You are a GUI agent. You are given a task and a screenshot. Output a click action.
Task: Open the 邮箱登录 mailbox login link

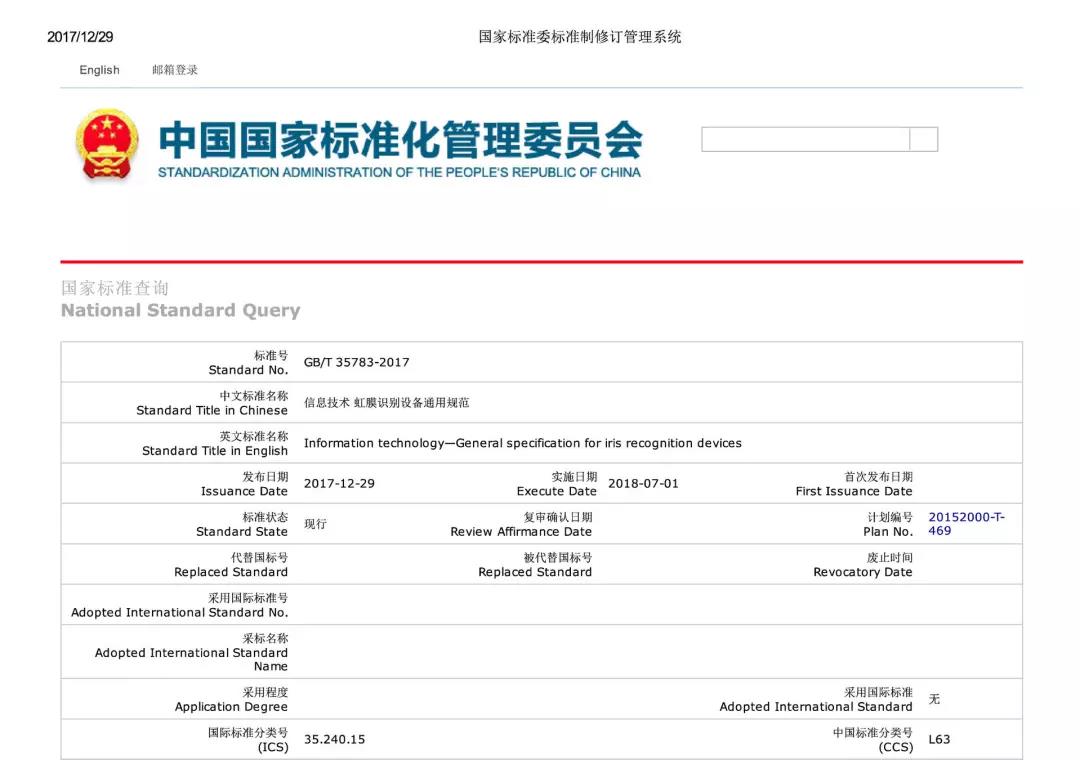tap(175, 70)
